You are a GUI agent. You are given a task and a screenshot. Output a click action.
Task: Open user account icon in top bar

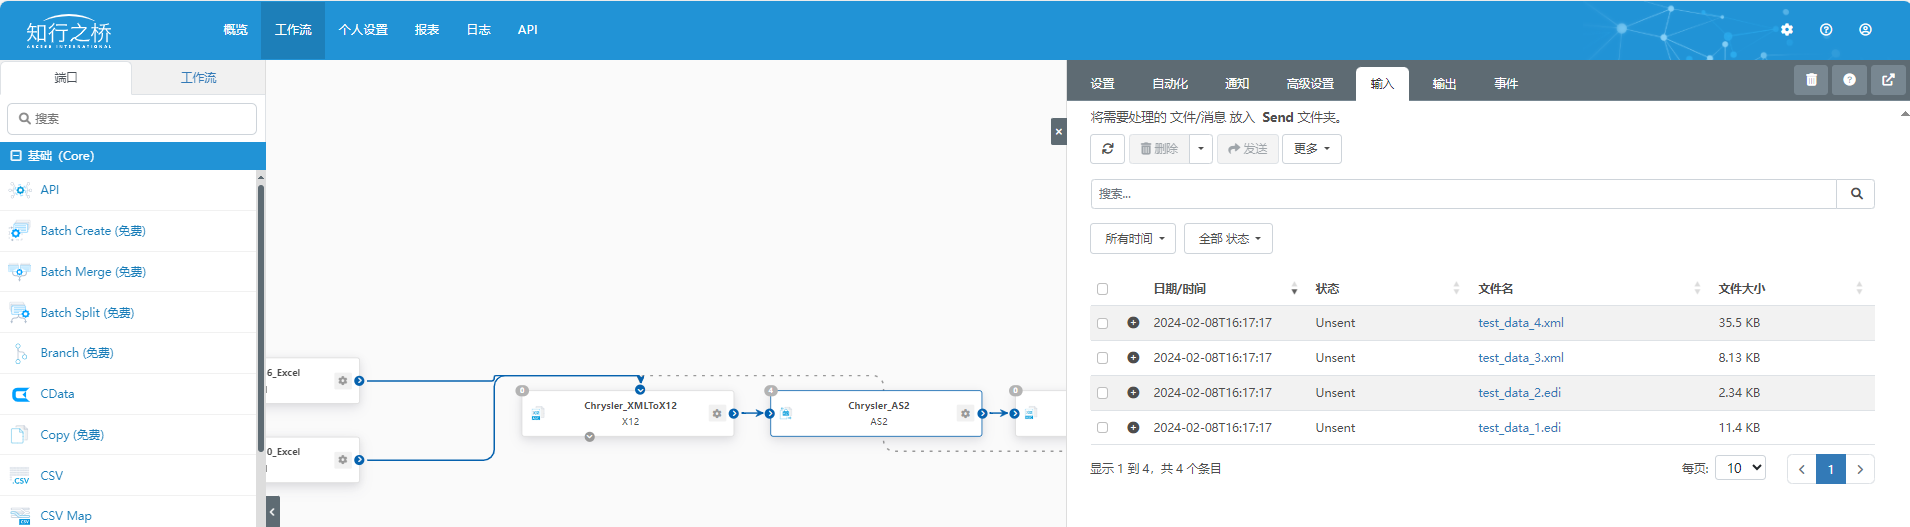coord(1865,30)
